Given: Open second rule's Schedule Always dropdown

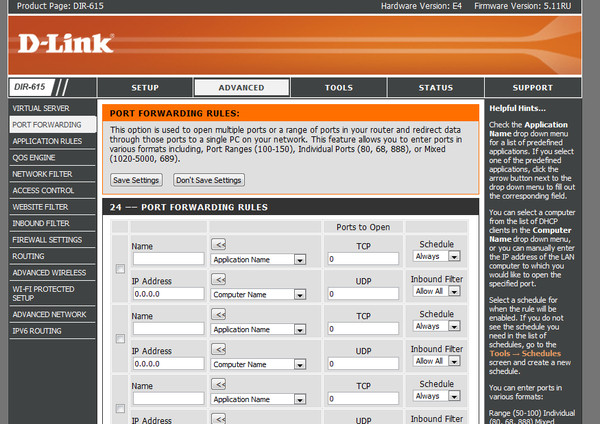Looking at the screenshot, I should click(x=437, y=326).
